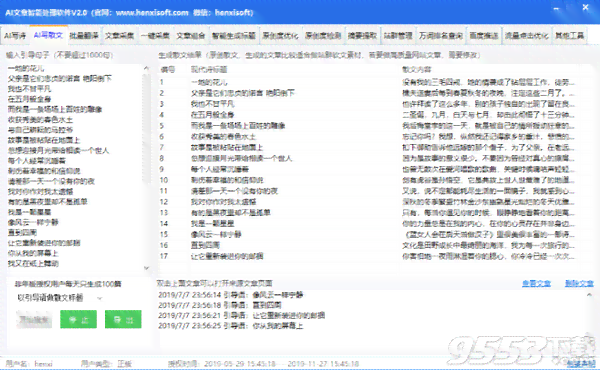Select table row 16 titled 直到四周
The image size is (600, 370).
click(x=368, y=245)
